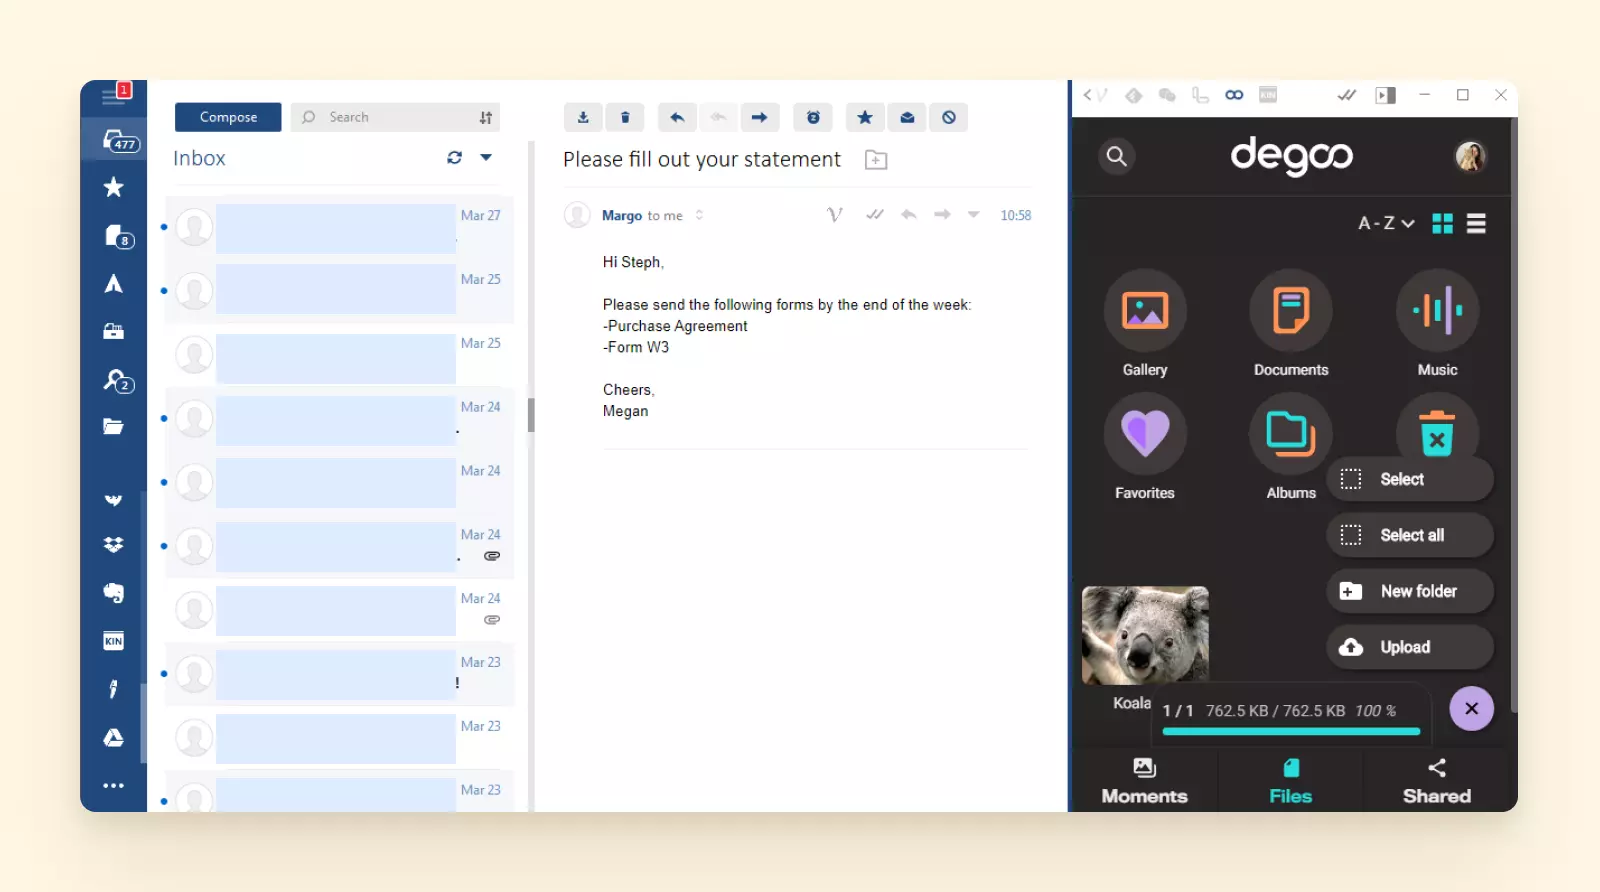Expand recipient details arrows next to 'to me'
The width and height of the screenshot is (1600, 892).
699,215
